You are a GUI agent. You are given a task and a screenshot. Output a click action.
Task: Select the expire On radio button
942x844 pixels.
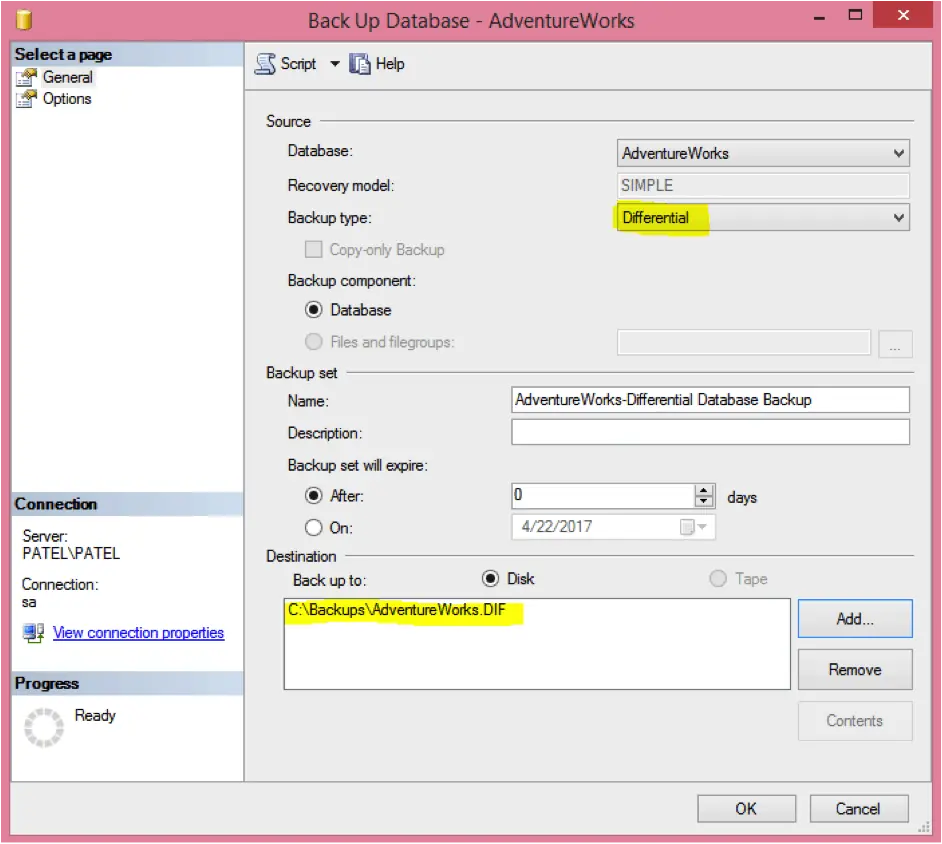point(314,527)
